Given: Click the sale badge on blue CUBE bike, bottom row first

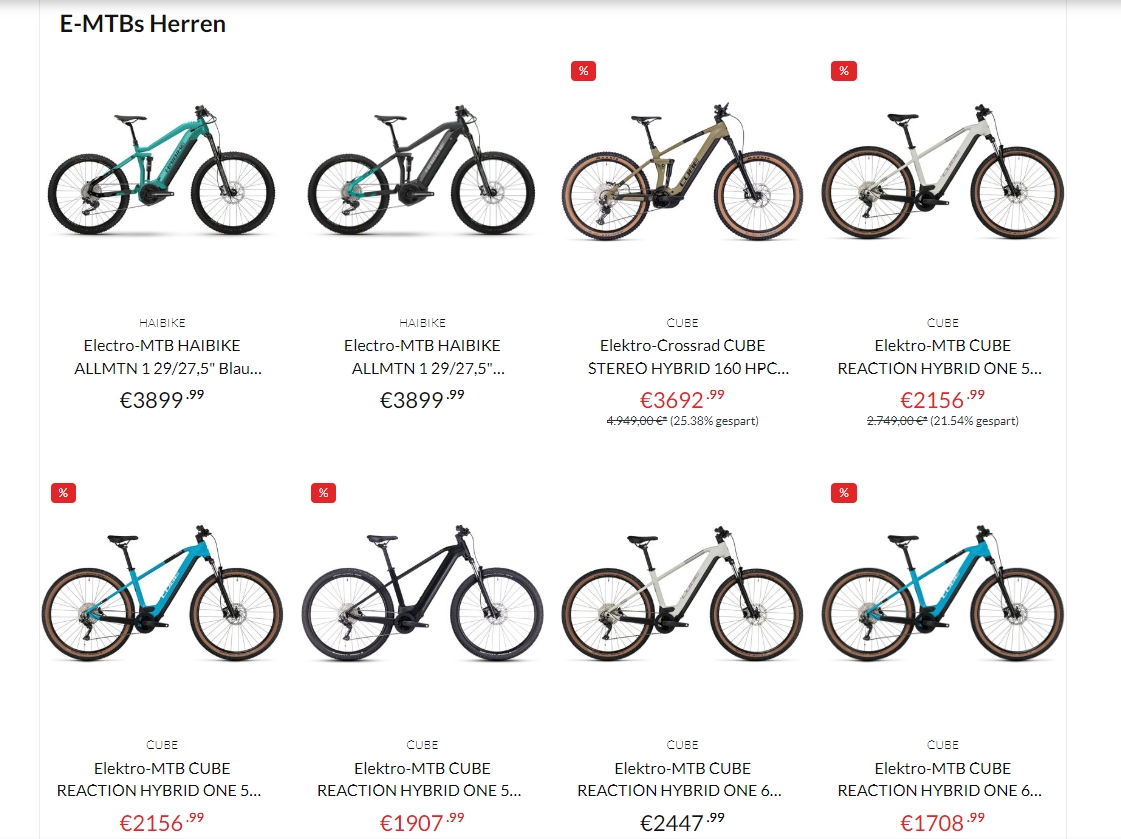Looking at the screenshot, I should coord(63,493).
